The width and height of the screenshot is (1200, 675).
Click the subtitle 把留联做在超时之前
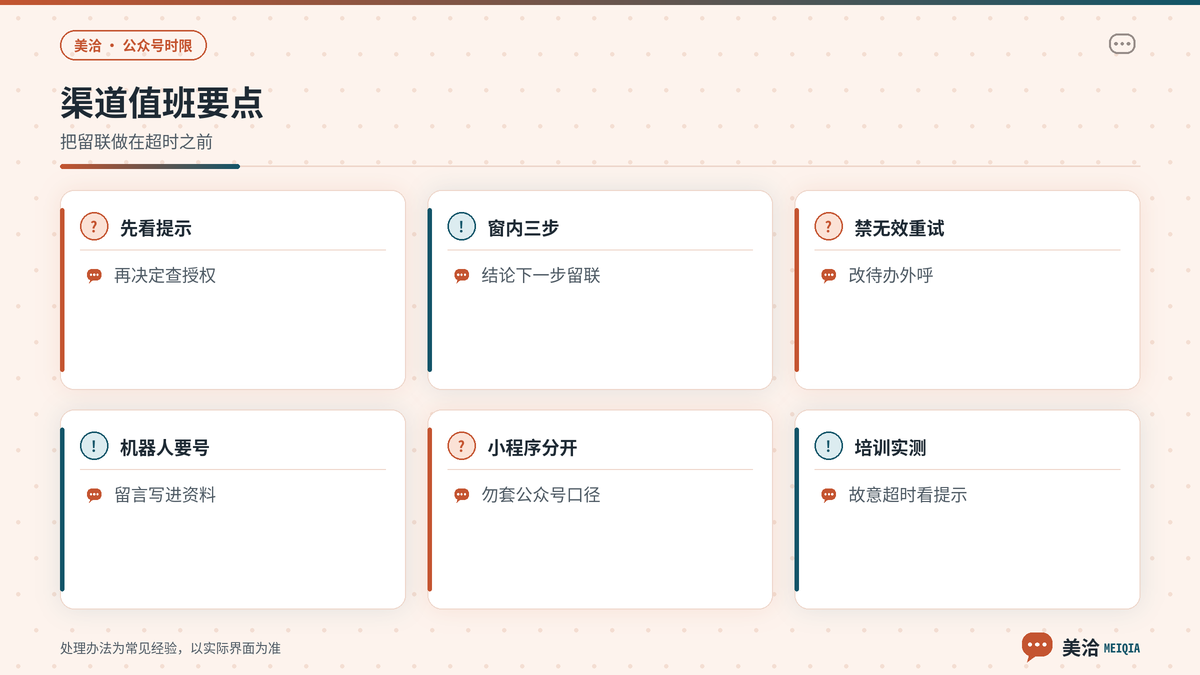136,142
